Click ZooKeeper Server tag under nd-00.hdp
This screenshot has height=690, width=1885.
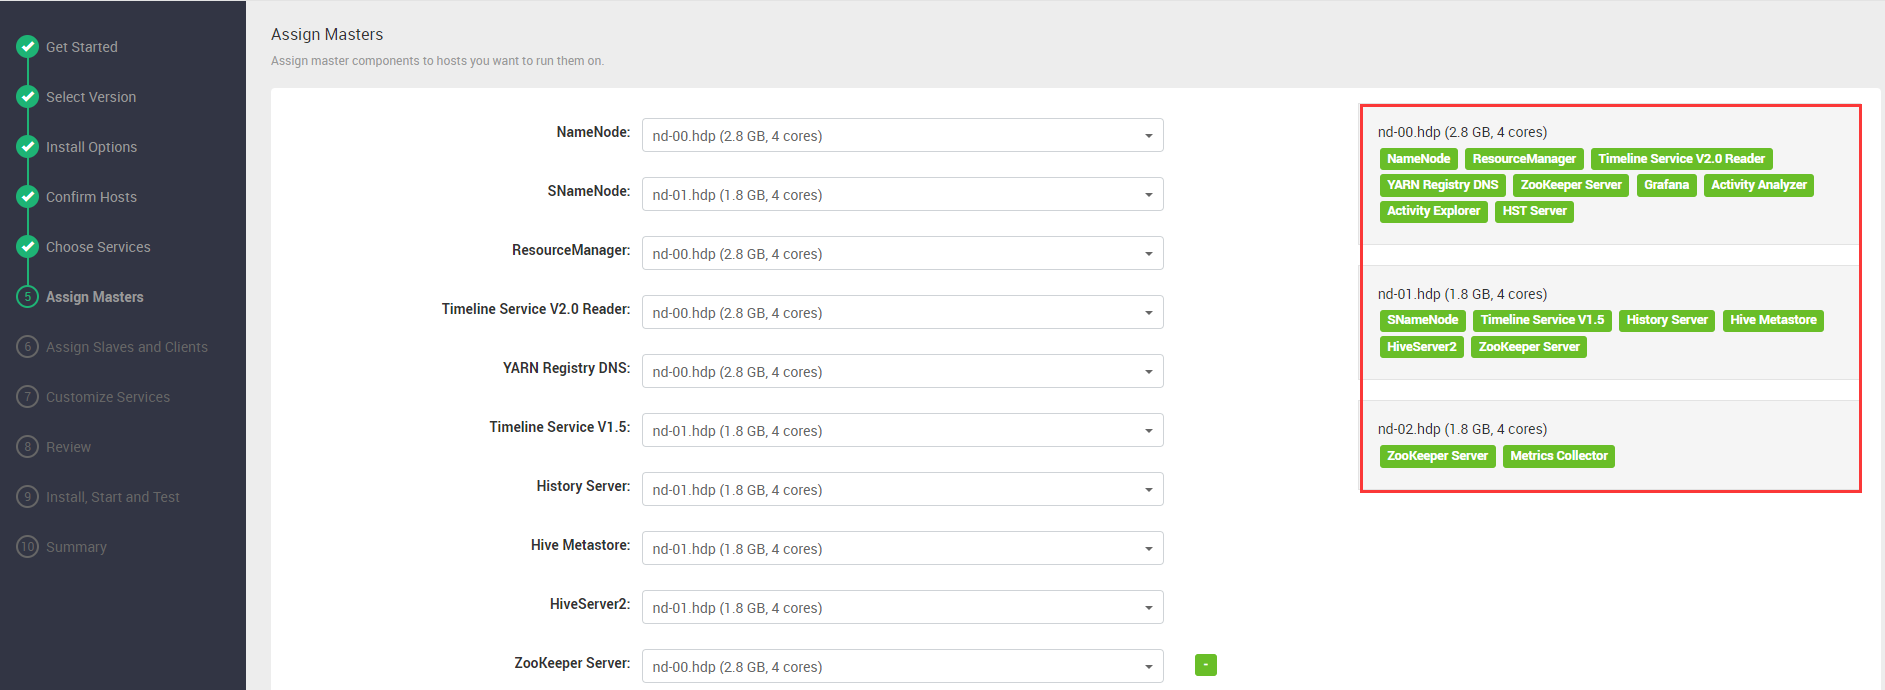(1571, 185)
